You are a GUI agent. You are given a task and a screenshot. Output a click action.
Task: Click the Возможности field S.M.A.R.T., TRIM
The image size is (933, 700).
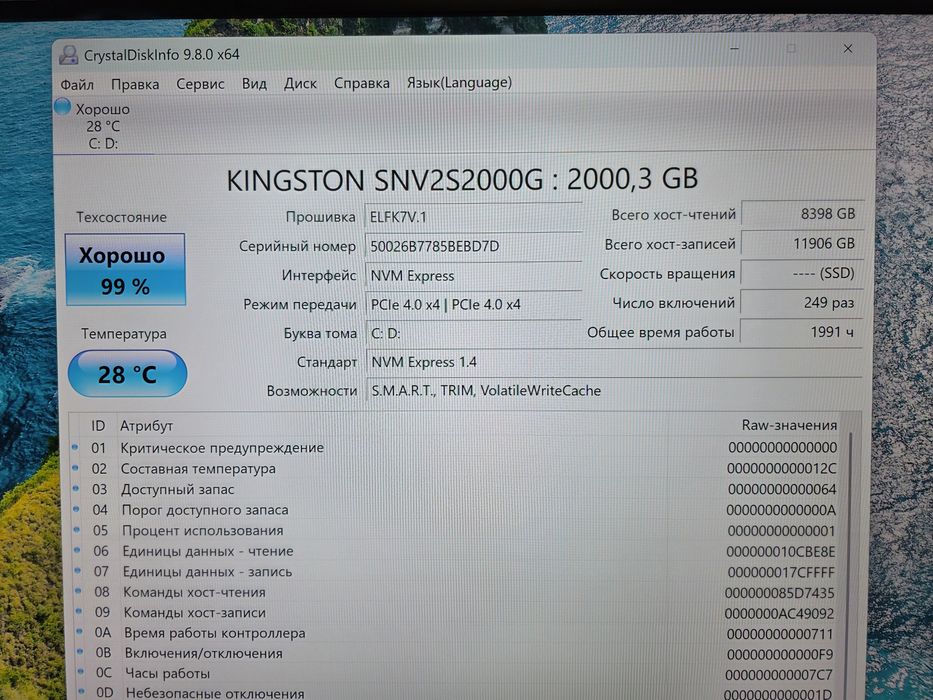pyautogui.click(x=613, y=390)
